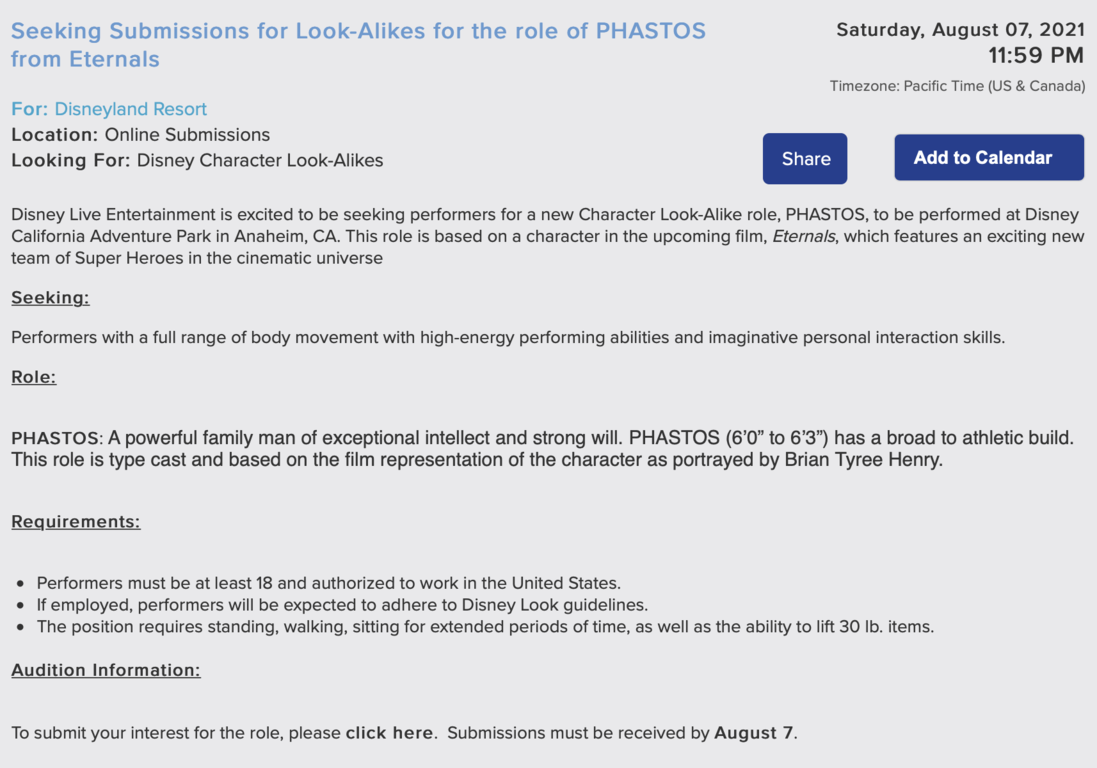Open the Disneyland Resort link
This screenshot has width=1097, height=768.
[131, 109]
